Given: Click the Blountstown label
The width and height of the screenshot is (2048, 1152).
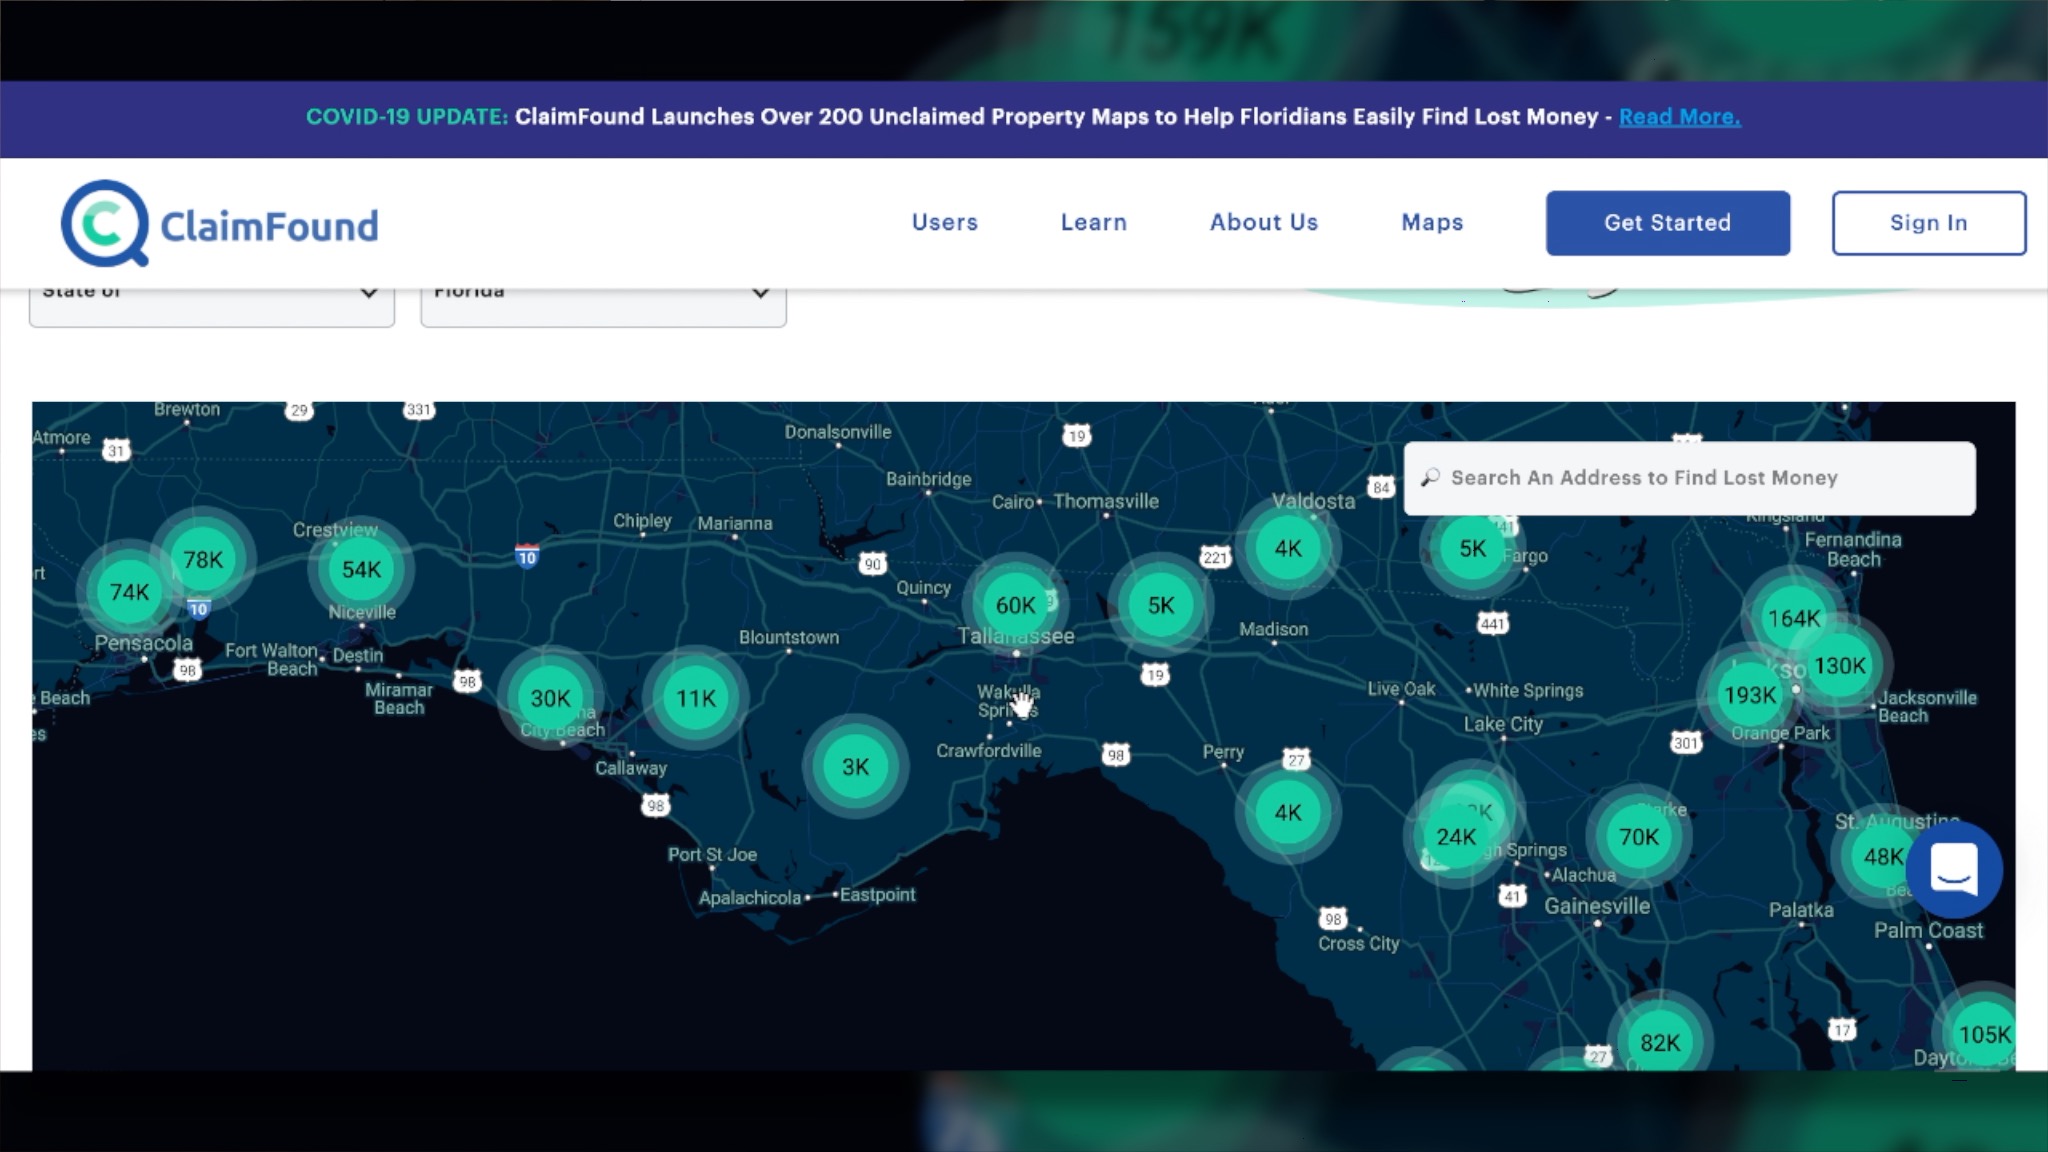Looking at the screenshot, I should [789, 637].
